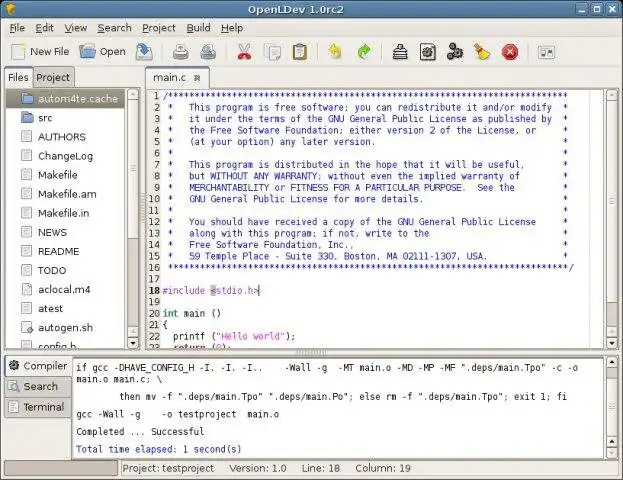Click the red Stop build icon
This screenshot has width=623, height=480.
[x=510, y=52]
